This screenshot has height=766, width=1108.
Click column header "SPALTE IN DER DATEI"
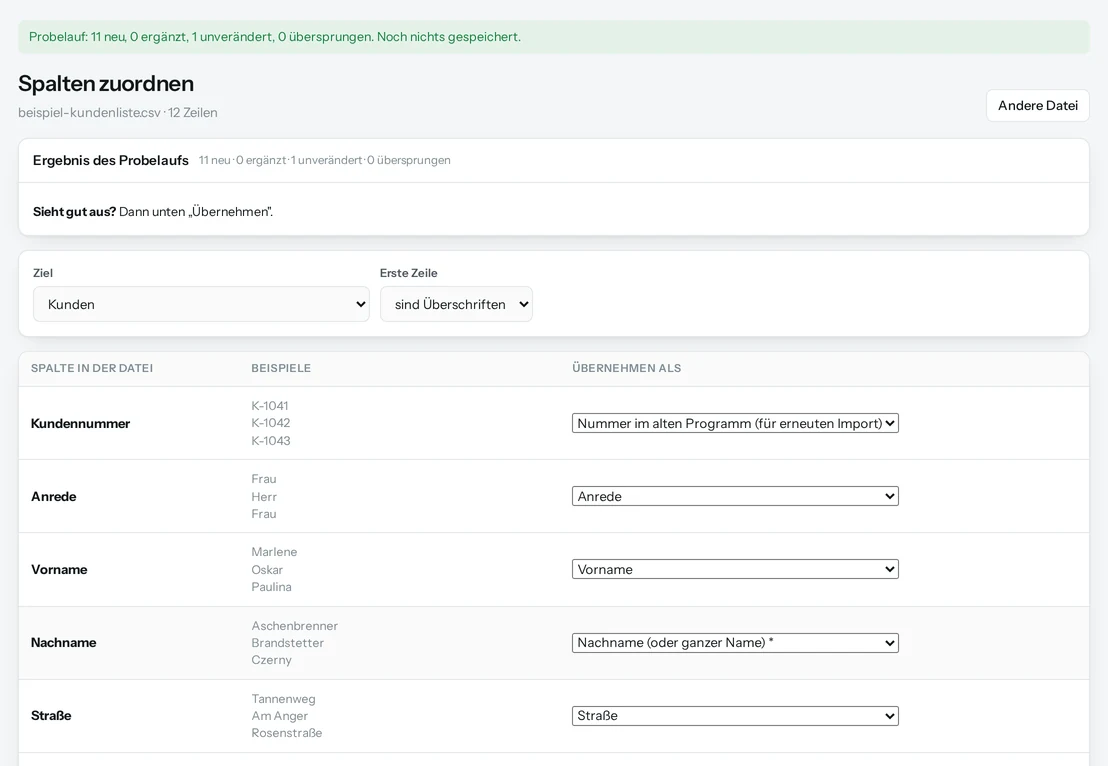coord(92,368)
